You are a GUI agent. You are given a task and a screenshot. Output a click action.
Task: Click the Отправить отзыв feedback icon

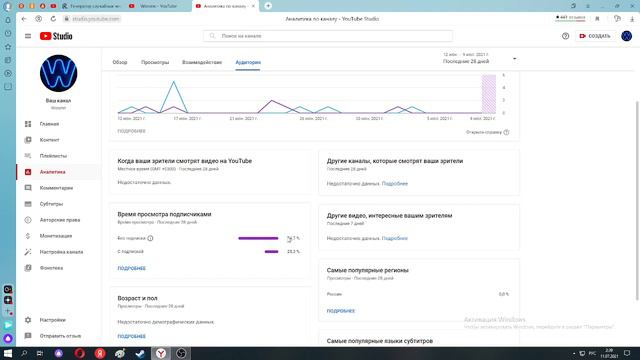[28, 336]
